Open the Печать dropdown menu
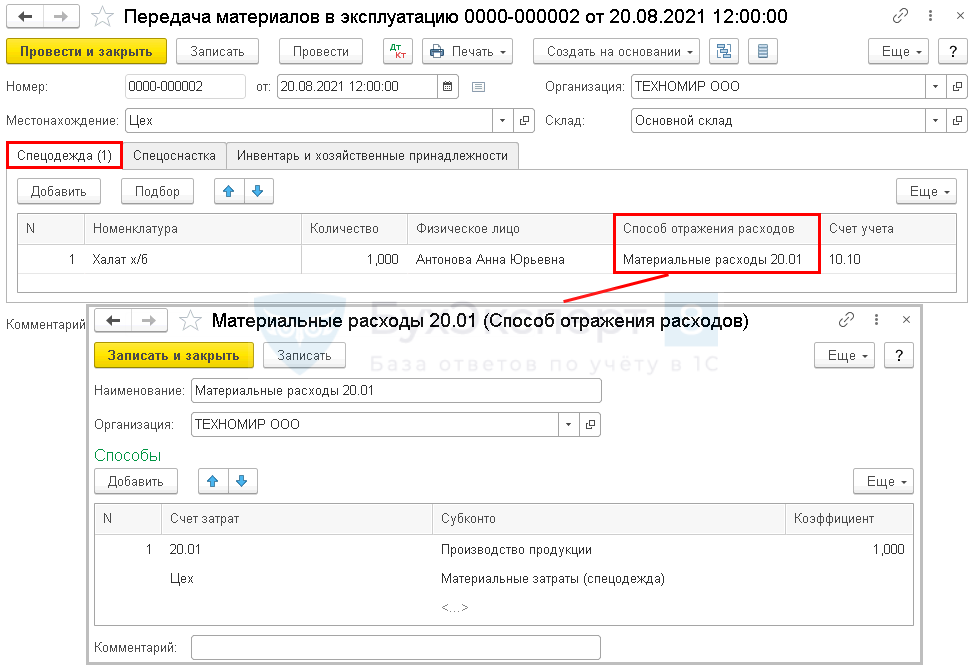The width and height of the screenshot is (973, 669). pos(468,52)
